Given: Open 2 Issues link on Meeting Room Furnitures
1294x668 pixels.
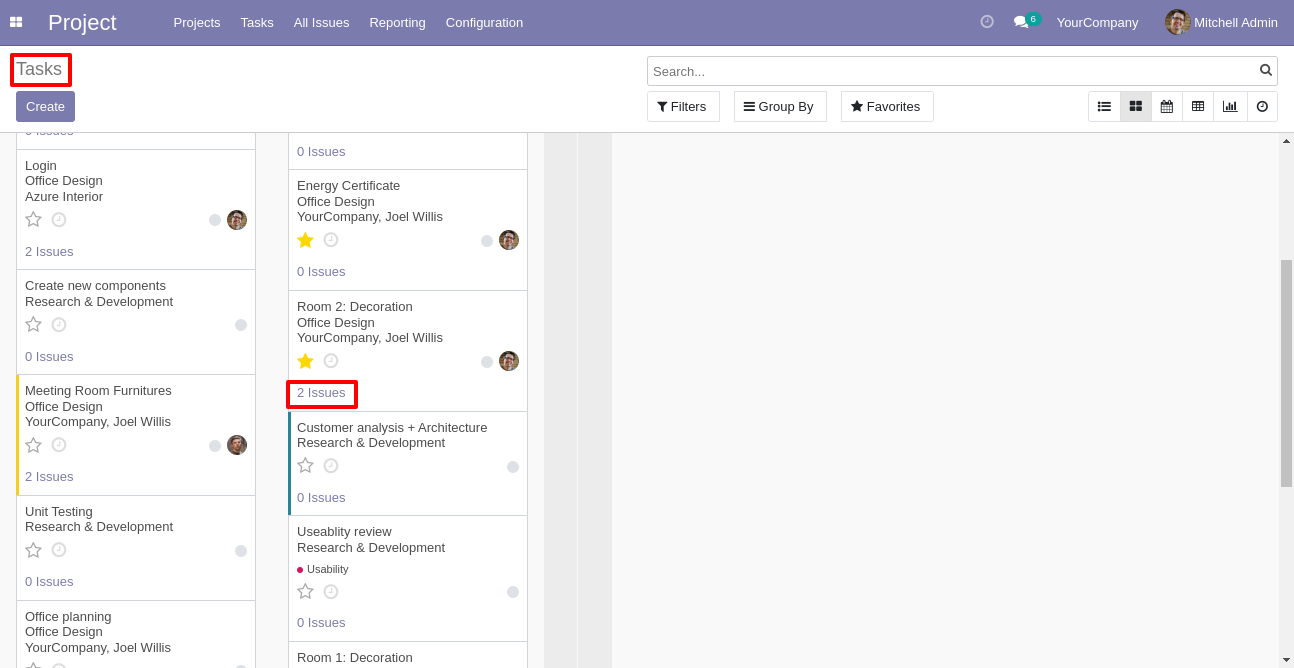Looking at the screenshot, I should coord(49,477).
